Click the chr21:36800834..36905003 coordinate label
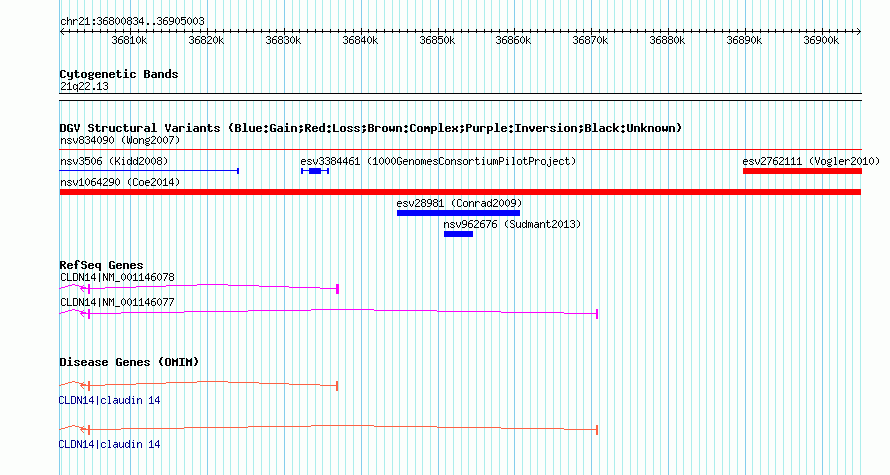This screenshot has width=890, height=475. pyautogui.click(x=132, y=22)
